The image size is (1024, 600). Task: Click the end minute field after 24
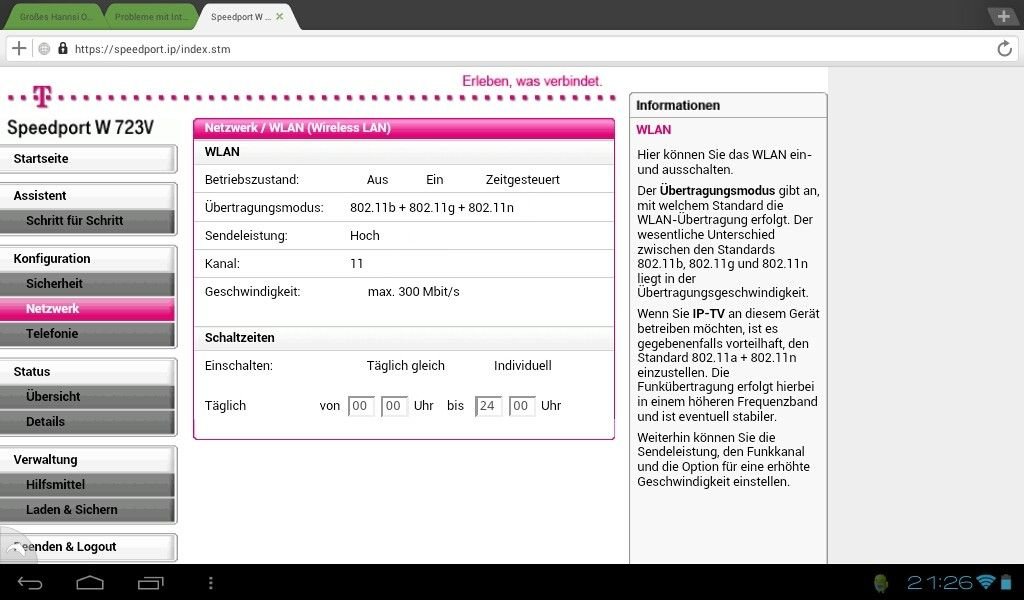click(x=521, y=406)
